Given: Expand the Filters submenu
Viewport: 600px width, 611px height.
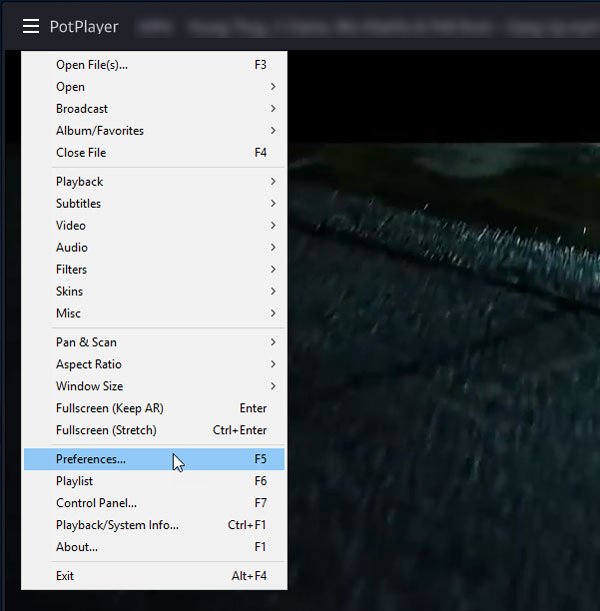Looking at the screenshot, I should pyautogui.click(x=71, y=270).
